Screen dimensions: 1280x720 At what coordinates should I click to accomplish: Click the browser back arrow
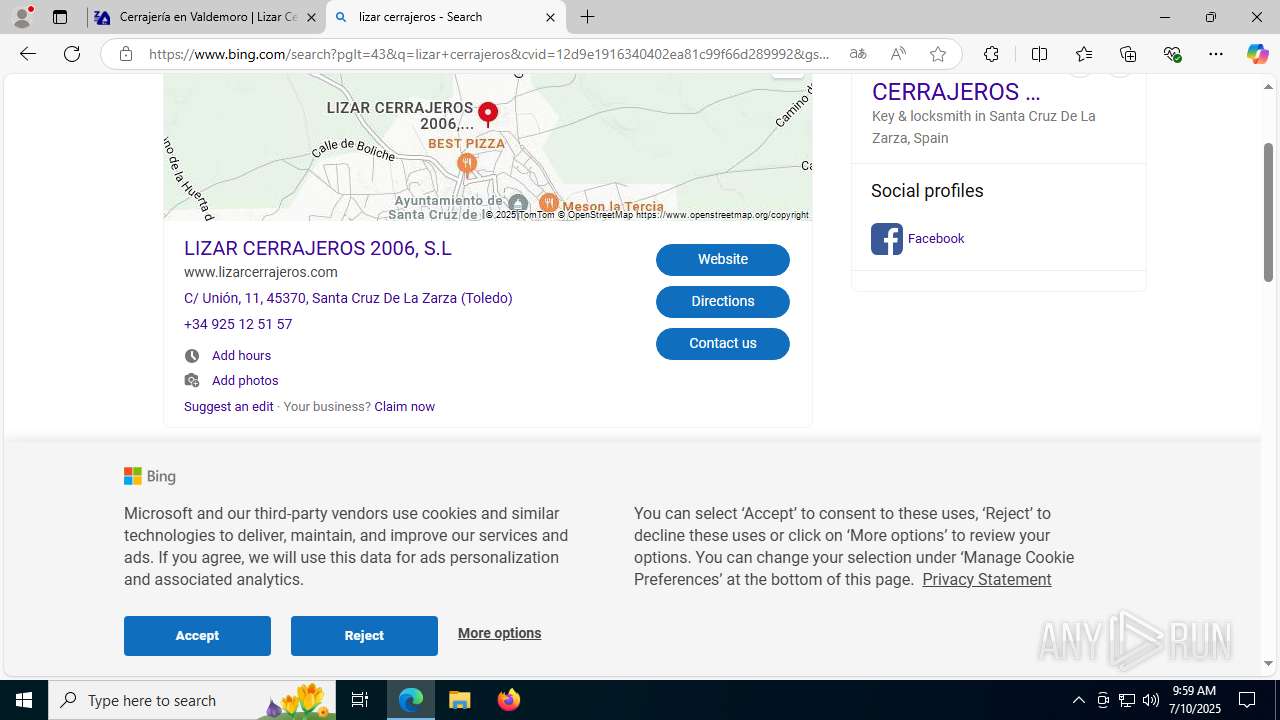(28, 54)
